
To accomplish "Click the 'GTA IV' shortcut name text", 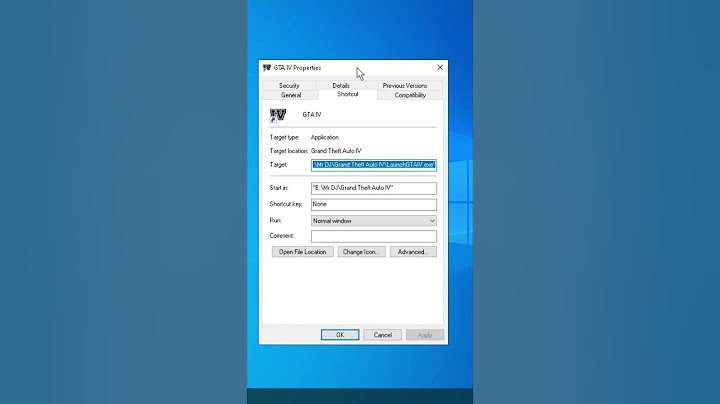I will pos(312,115).
